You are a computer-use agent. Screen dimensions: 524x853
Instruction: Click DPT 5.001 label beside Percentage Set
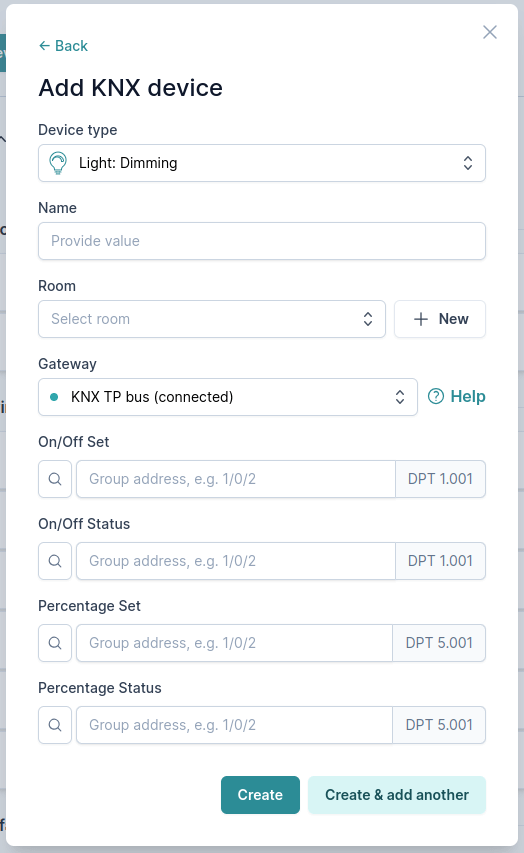pyautogui.click(x=439, y=643)
